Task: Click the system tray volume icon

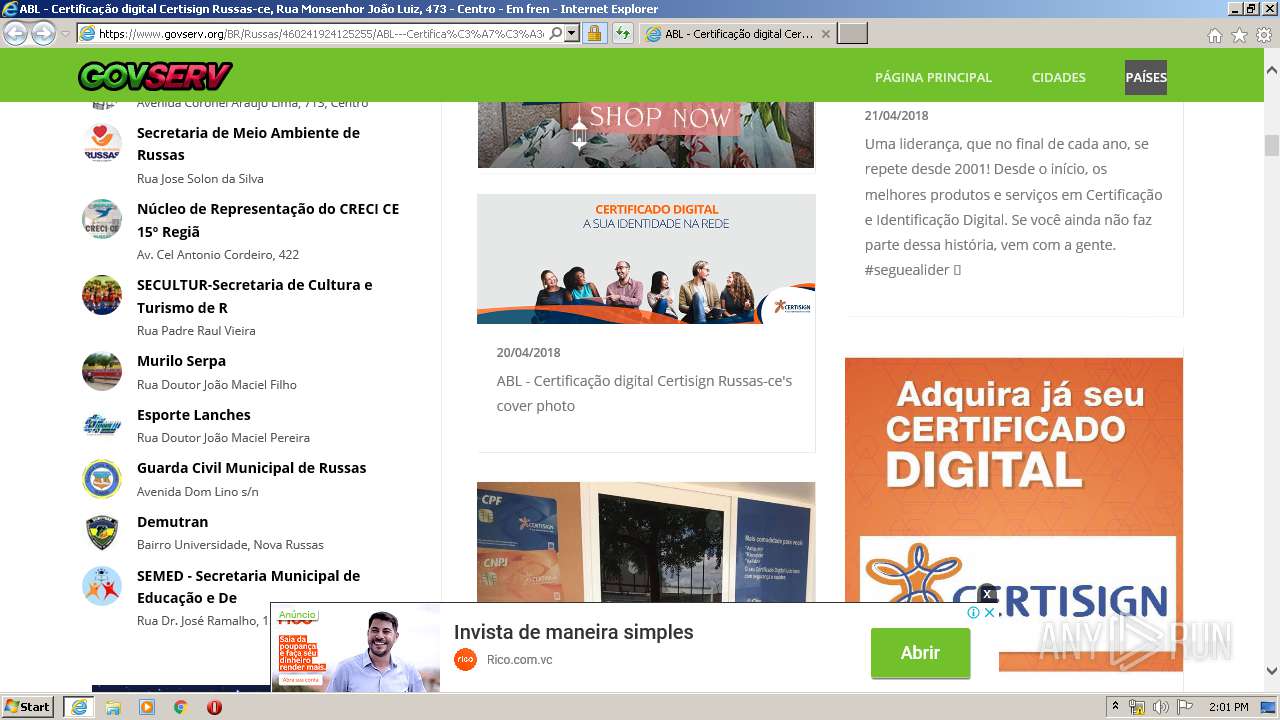Action: [x=1160, y=707]
